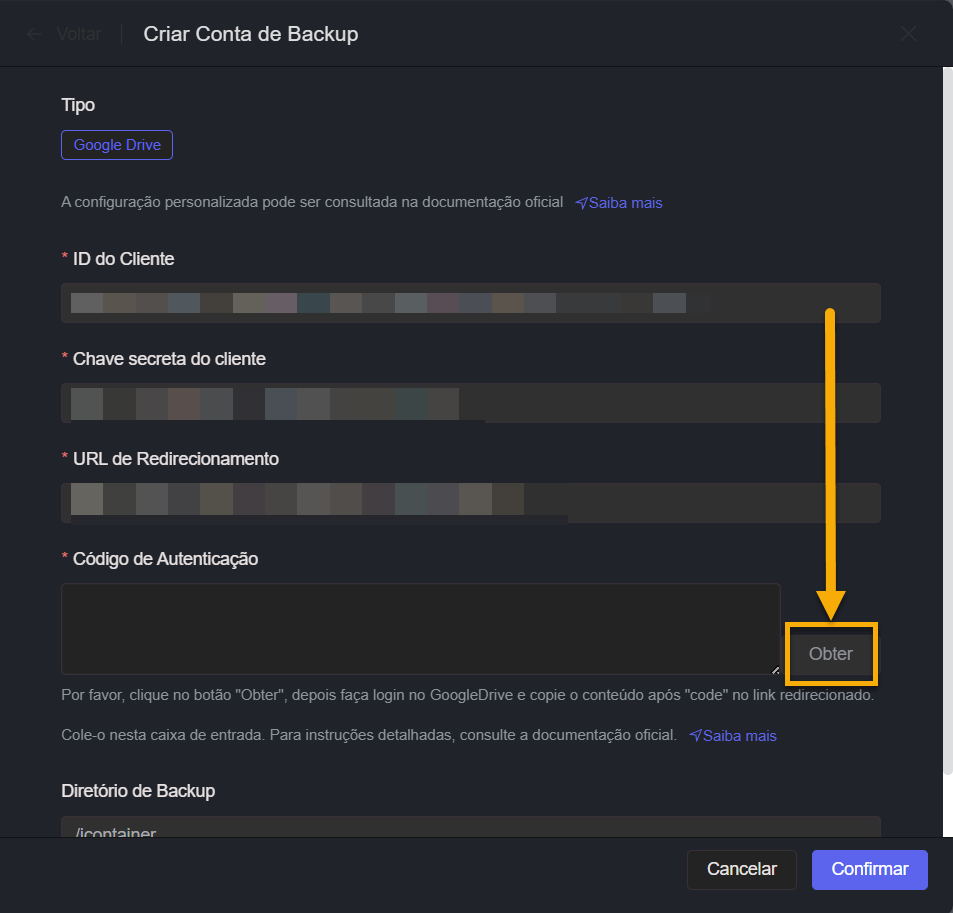Click the Voltar back link
Screen dimensions: 953x913
79,34
